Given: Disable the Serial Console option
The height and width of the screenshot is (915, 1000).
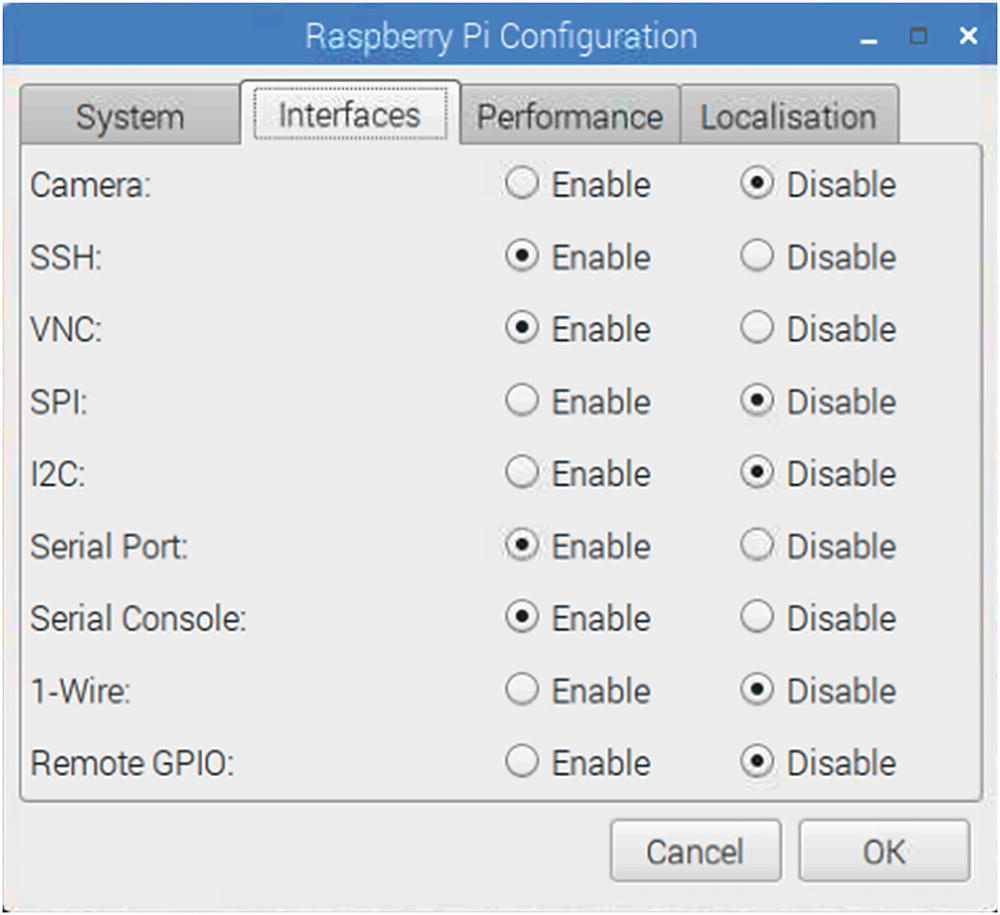Looking at the screenshot, I should pyautogui.click(x=758, y=618).
